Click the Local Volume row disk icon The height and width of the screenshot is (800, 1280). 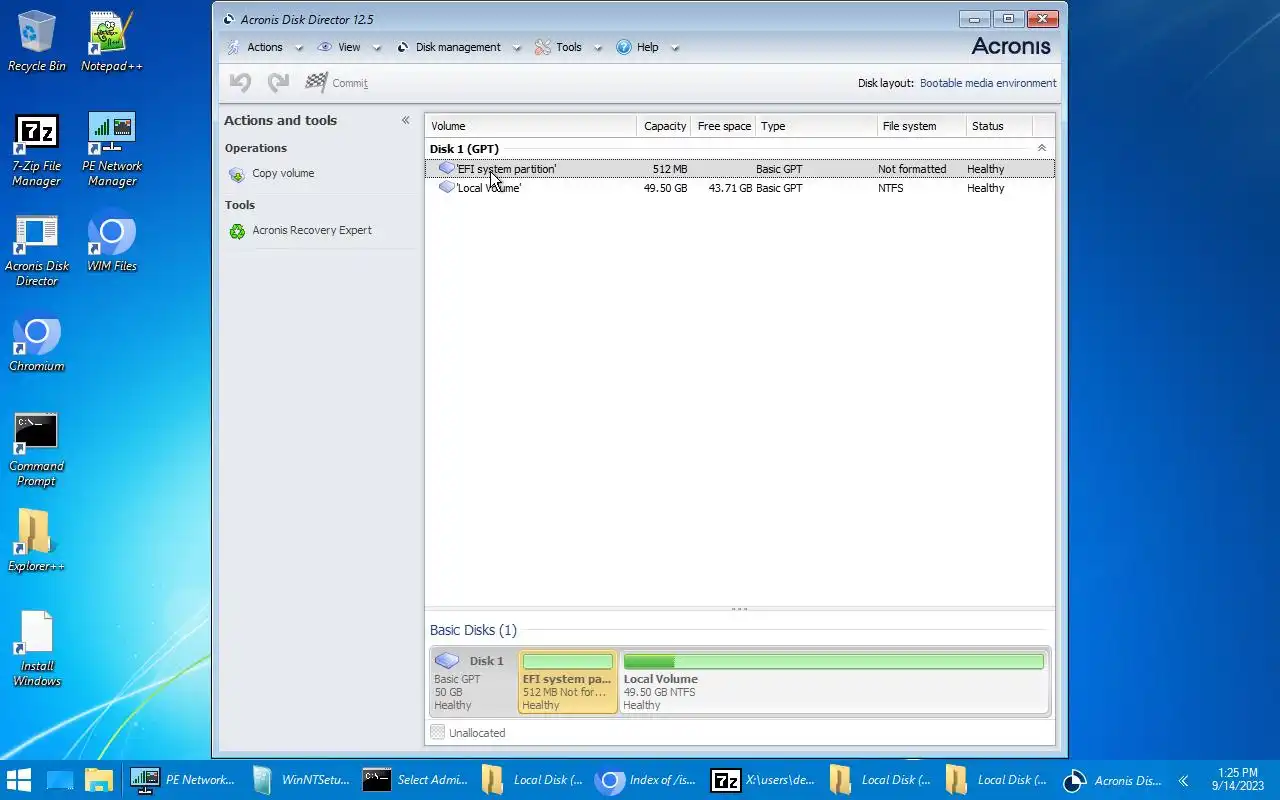pos(446,187)
